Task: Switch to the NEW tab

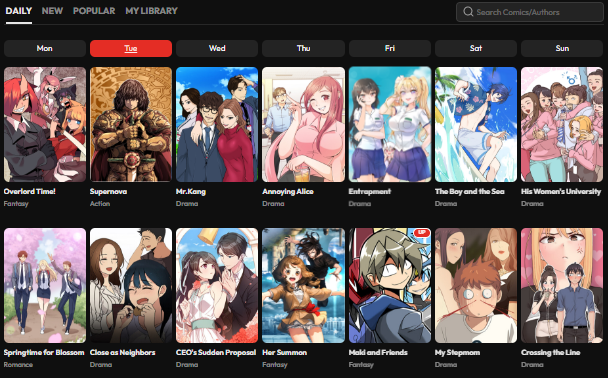Action: pos(52,11)
